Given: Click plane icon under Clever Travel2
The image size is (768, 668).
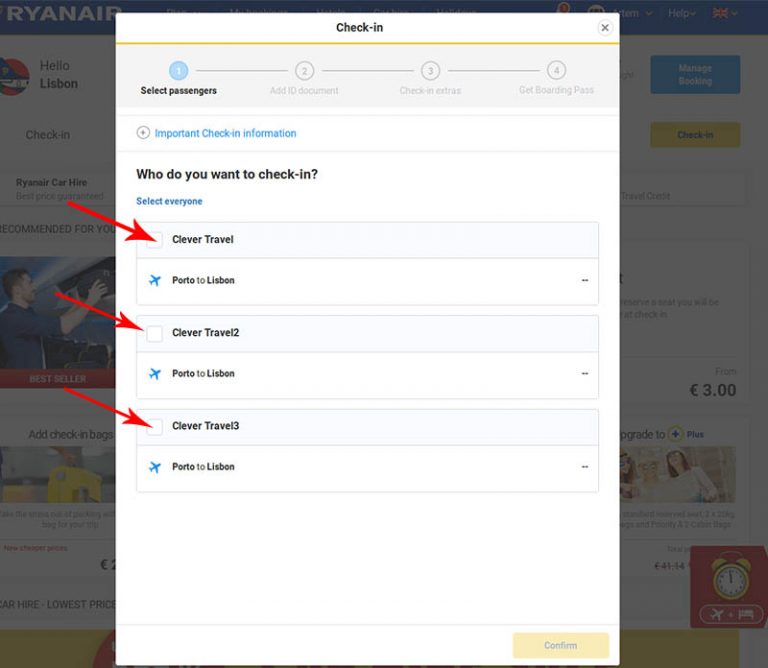Looking at the screenshot, I should (x=155, y=374).
